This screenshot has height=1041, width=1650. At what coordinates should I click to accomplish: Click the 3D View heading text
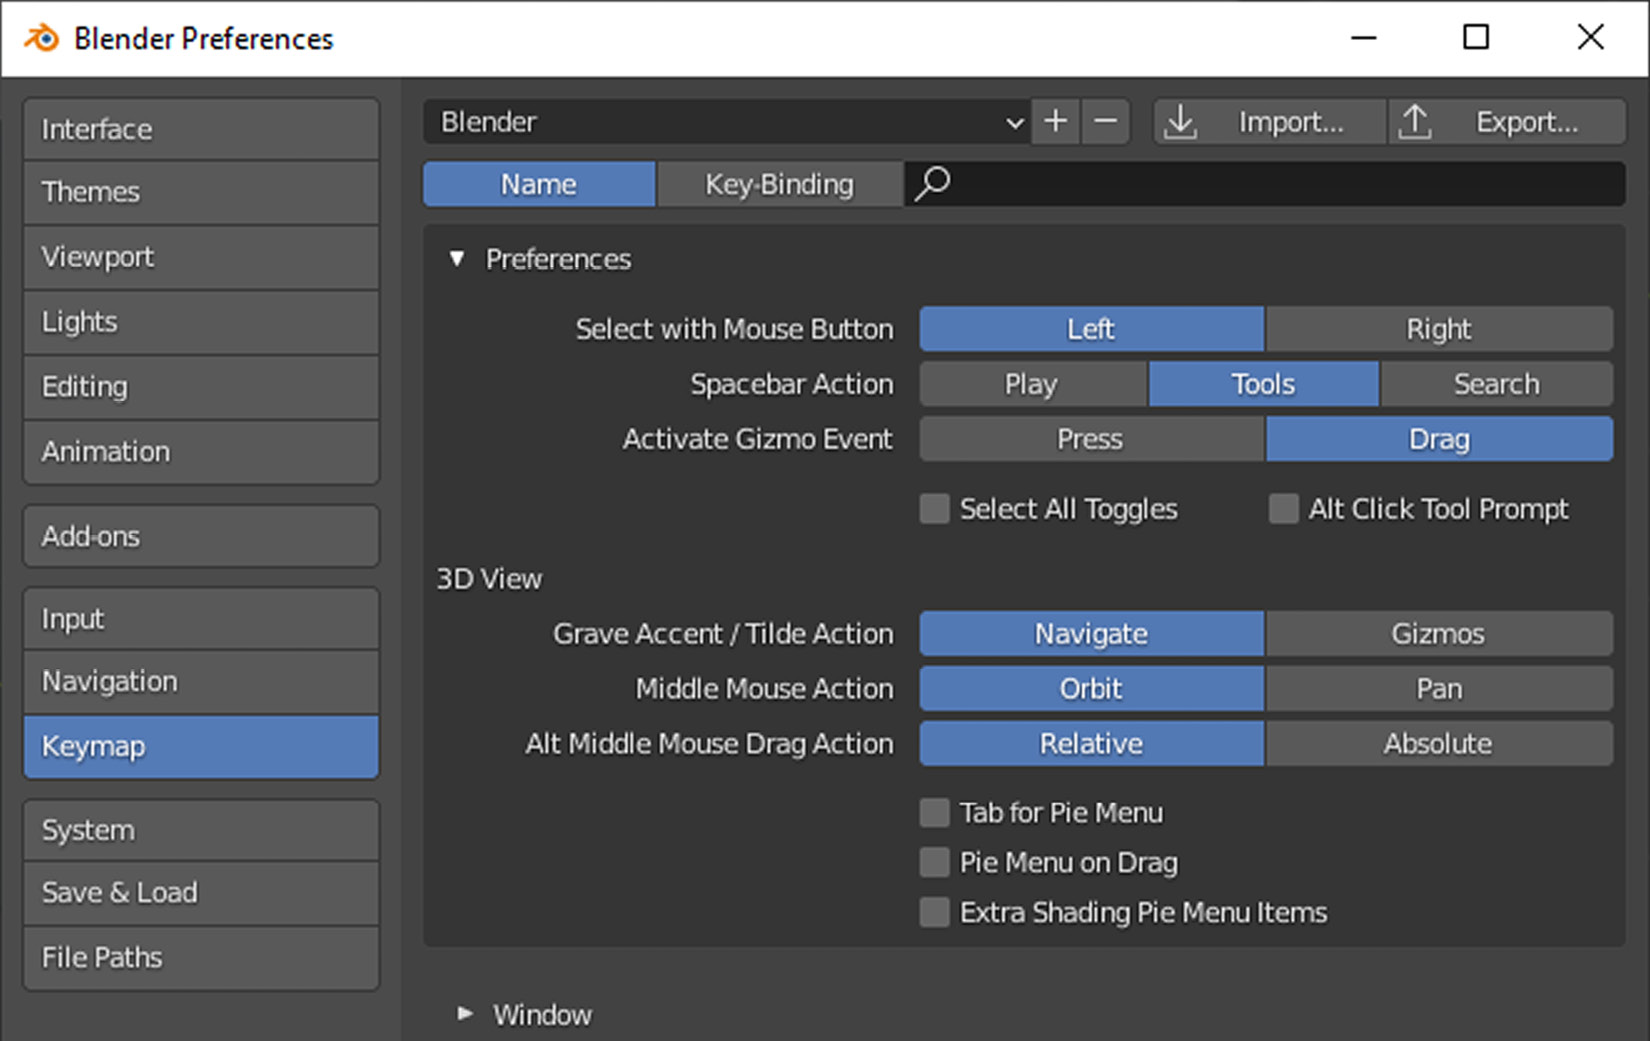(489, 579)
